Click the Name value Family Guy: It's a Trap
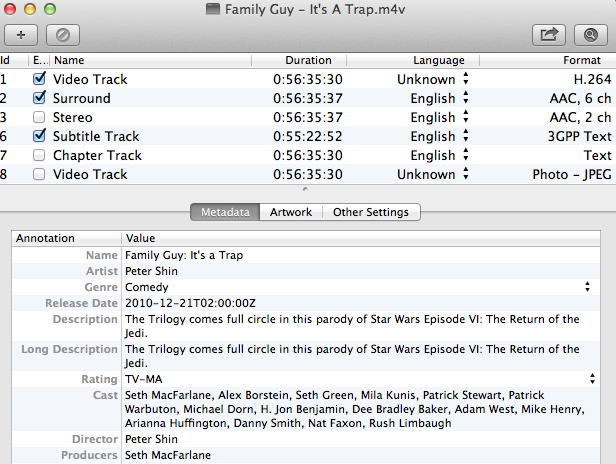Image resolution: width=616 pixels, height=464 pixels. (x=184, y=255)
